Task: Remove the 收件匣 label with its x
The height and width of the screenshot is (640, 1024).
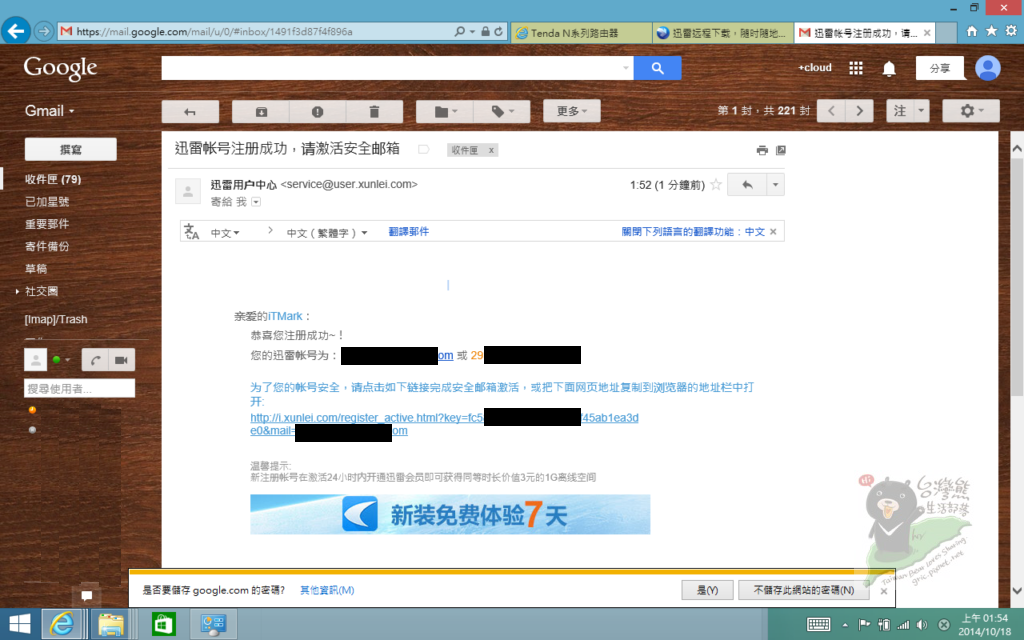Action: tap(491, 150)
